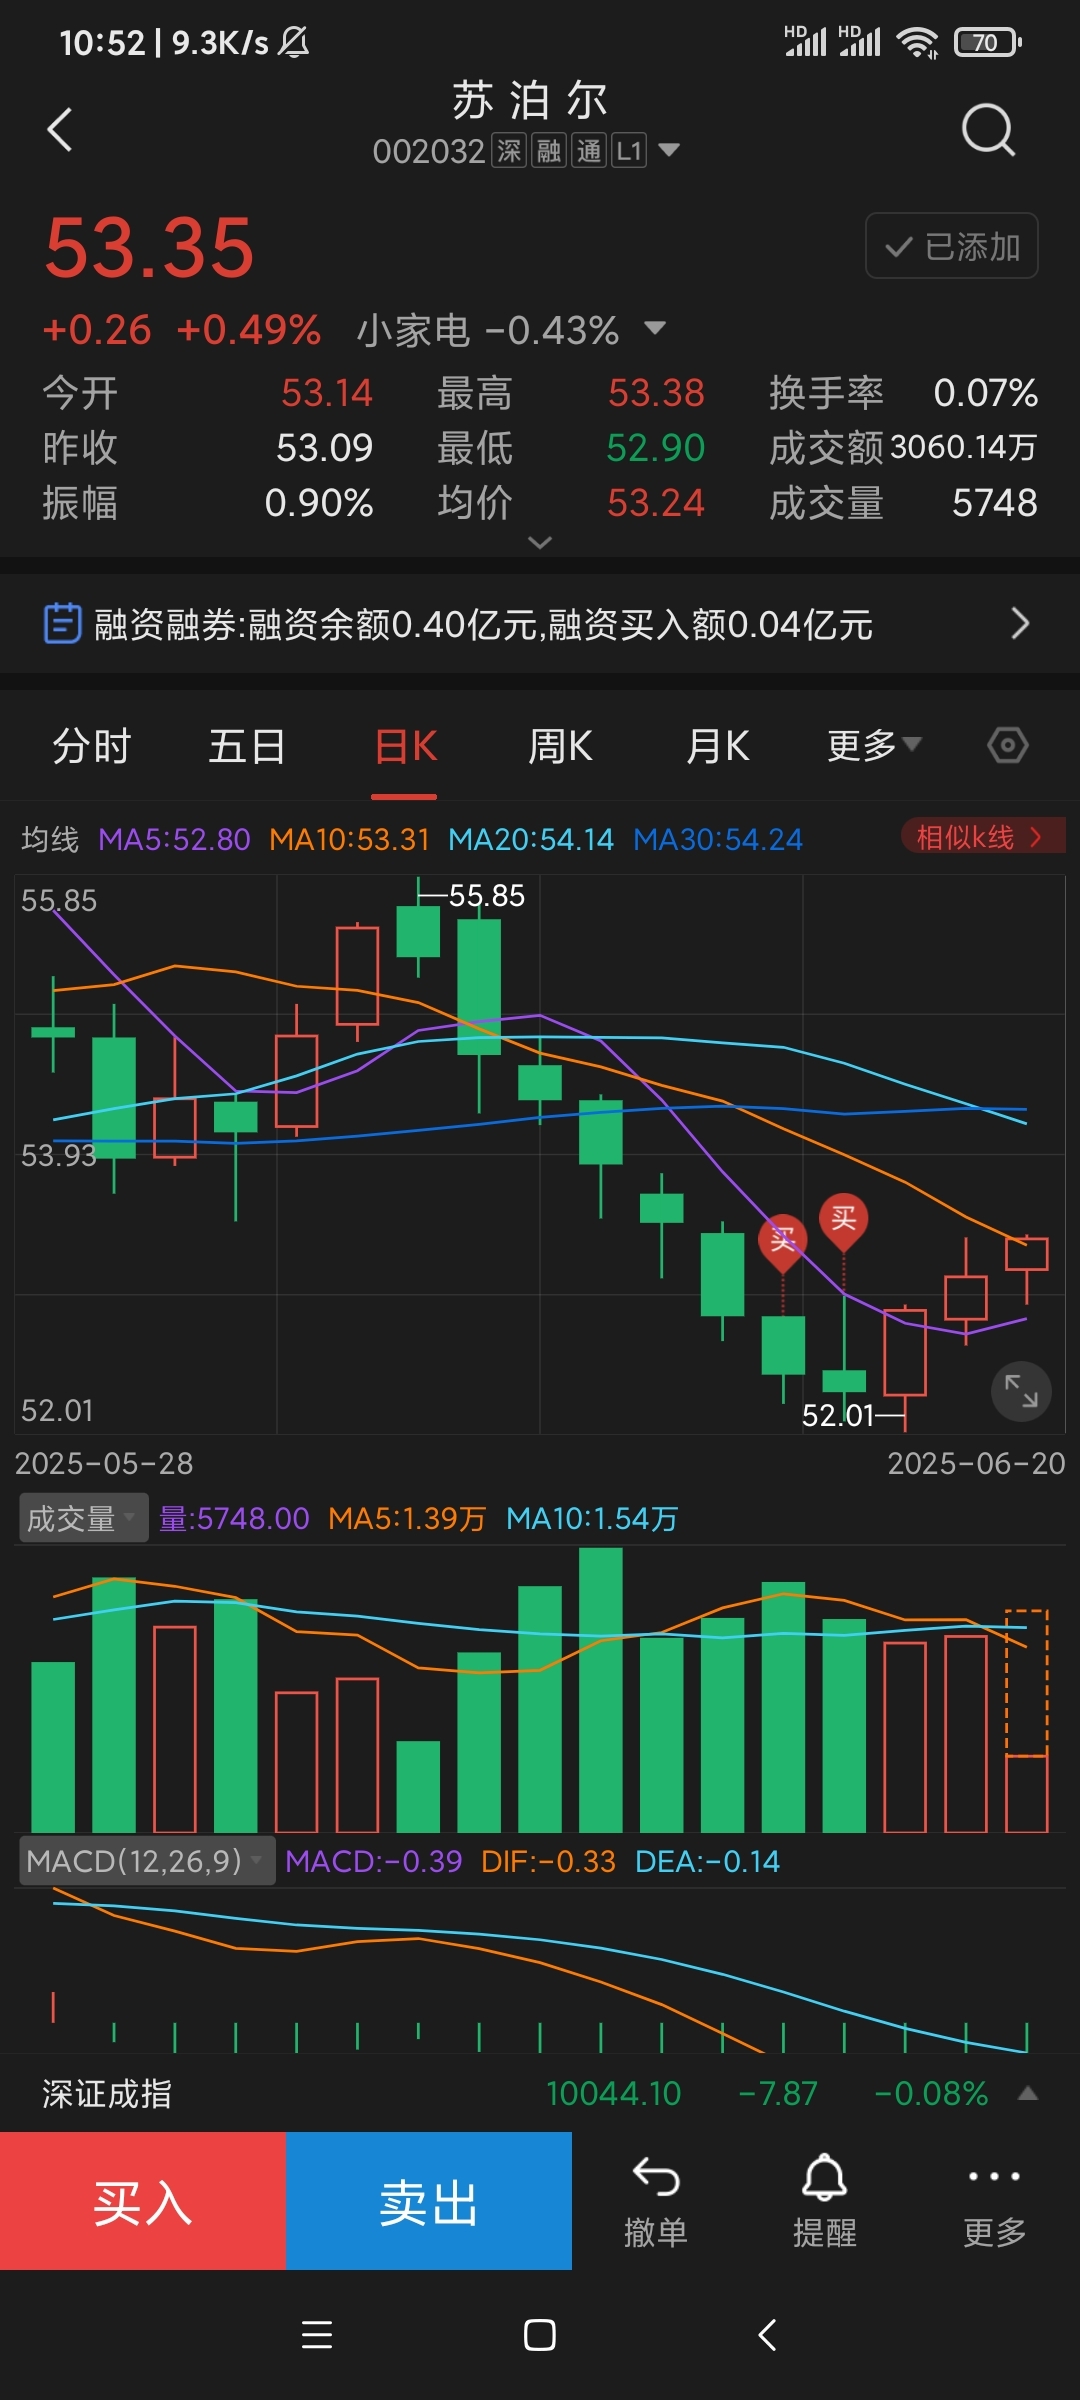This screenshot has height=2400, width=1080.
Task: Tap the 最低 52.90 value
Action: click(656, 448)
